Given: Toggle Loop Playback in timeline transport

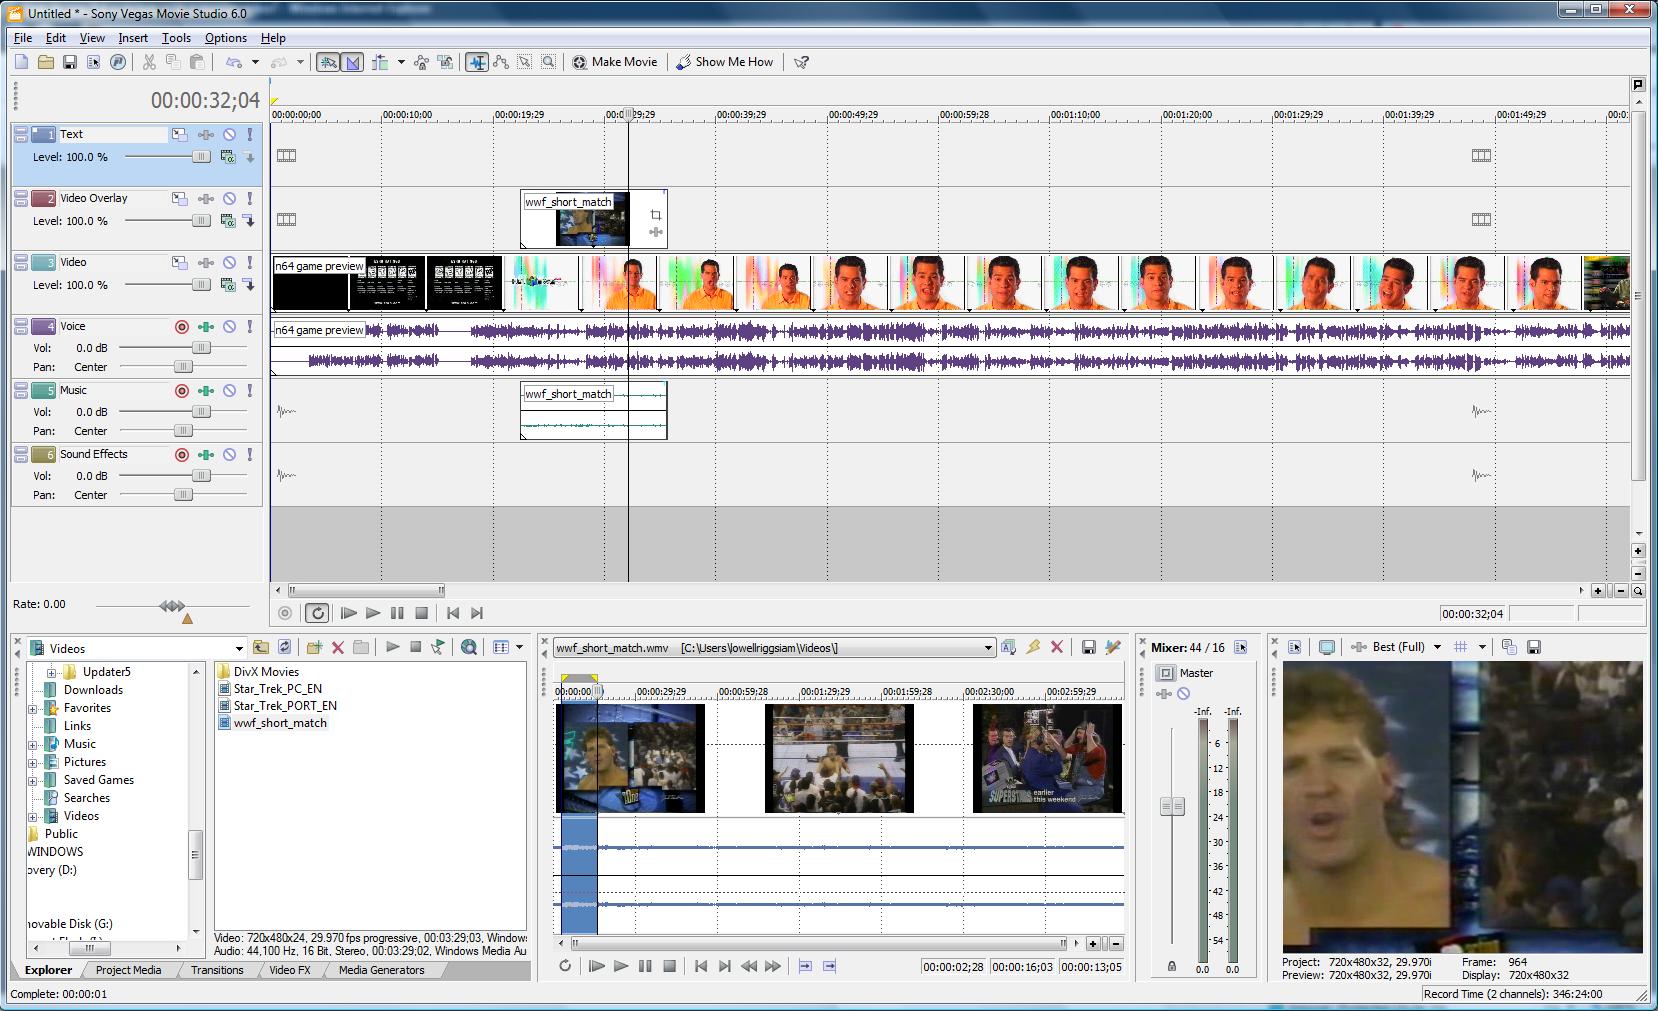Looking at the screenshot, I should pos(317,613).
